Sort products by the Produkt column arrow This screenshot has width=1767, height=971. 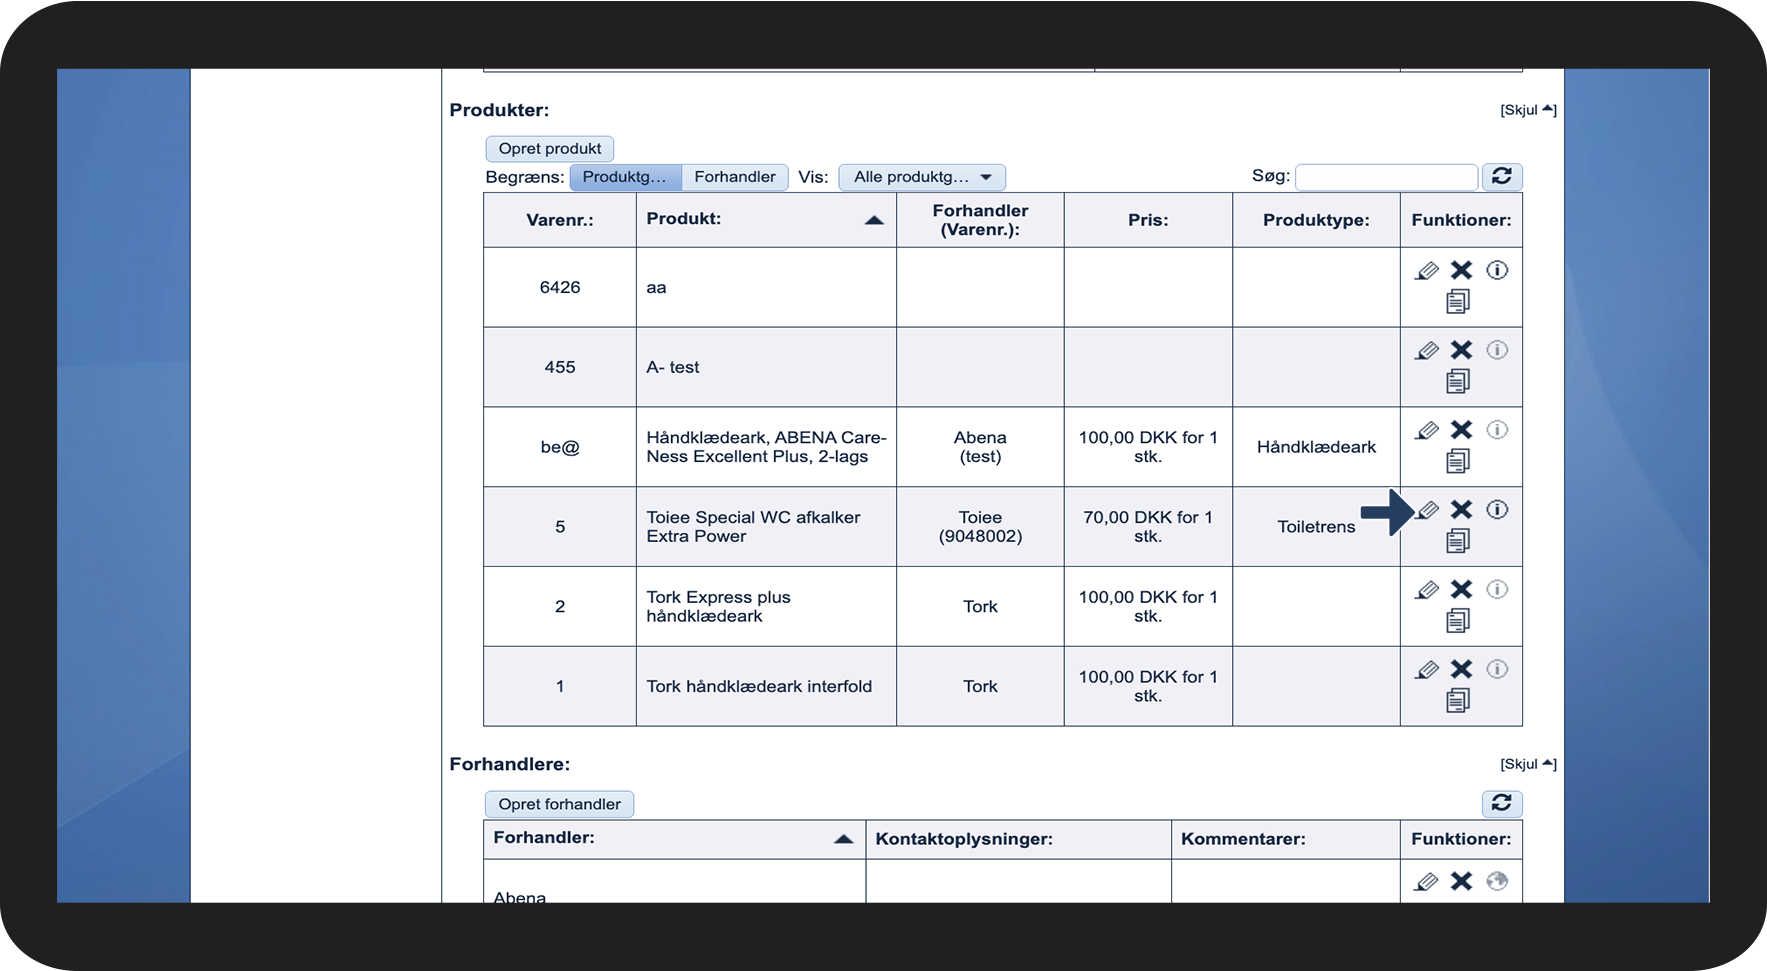874,220
